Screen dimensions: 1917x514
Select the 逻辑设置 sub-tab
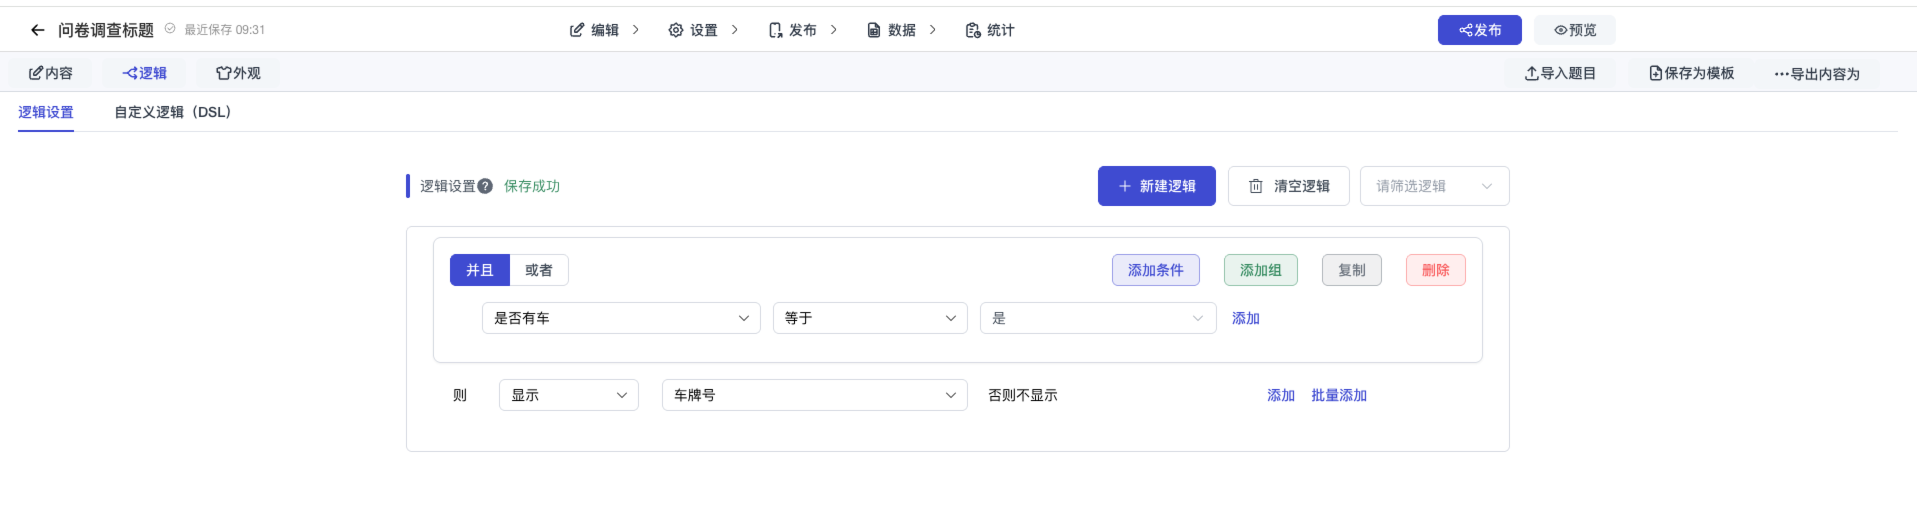46,112
